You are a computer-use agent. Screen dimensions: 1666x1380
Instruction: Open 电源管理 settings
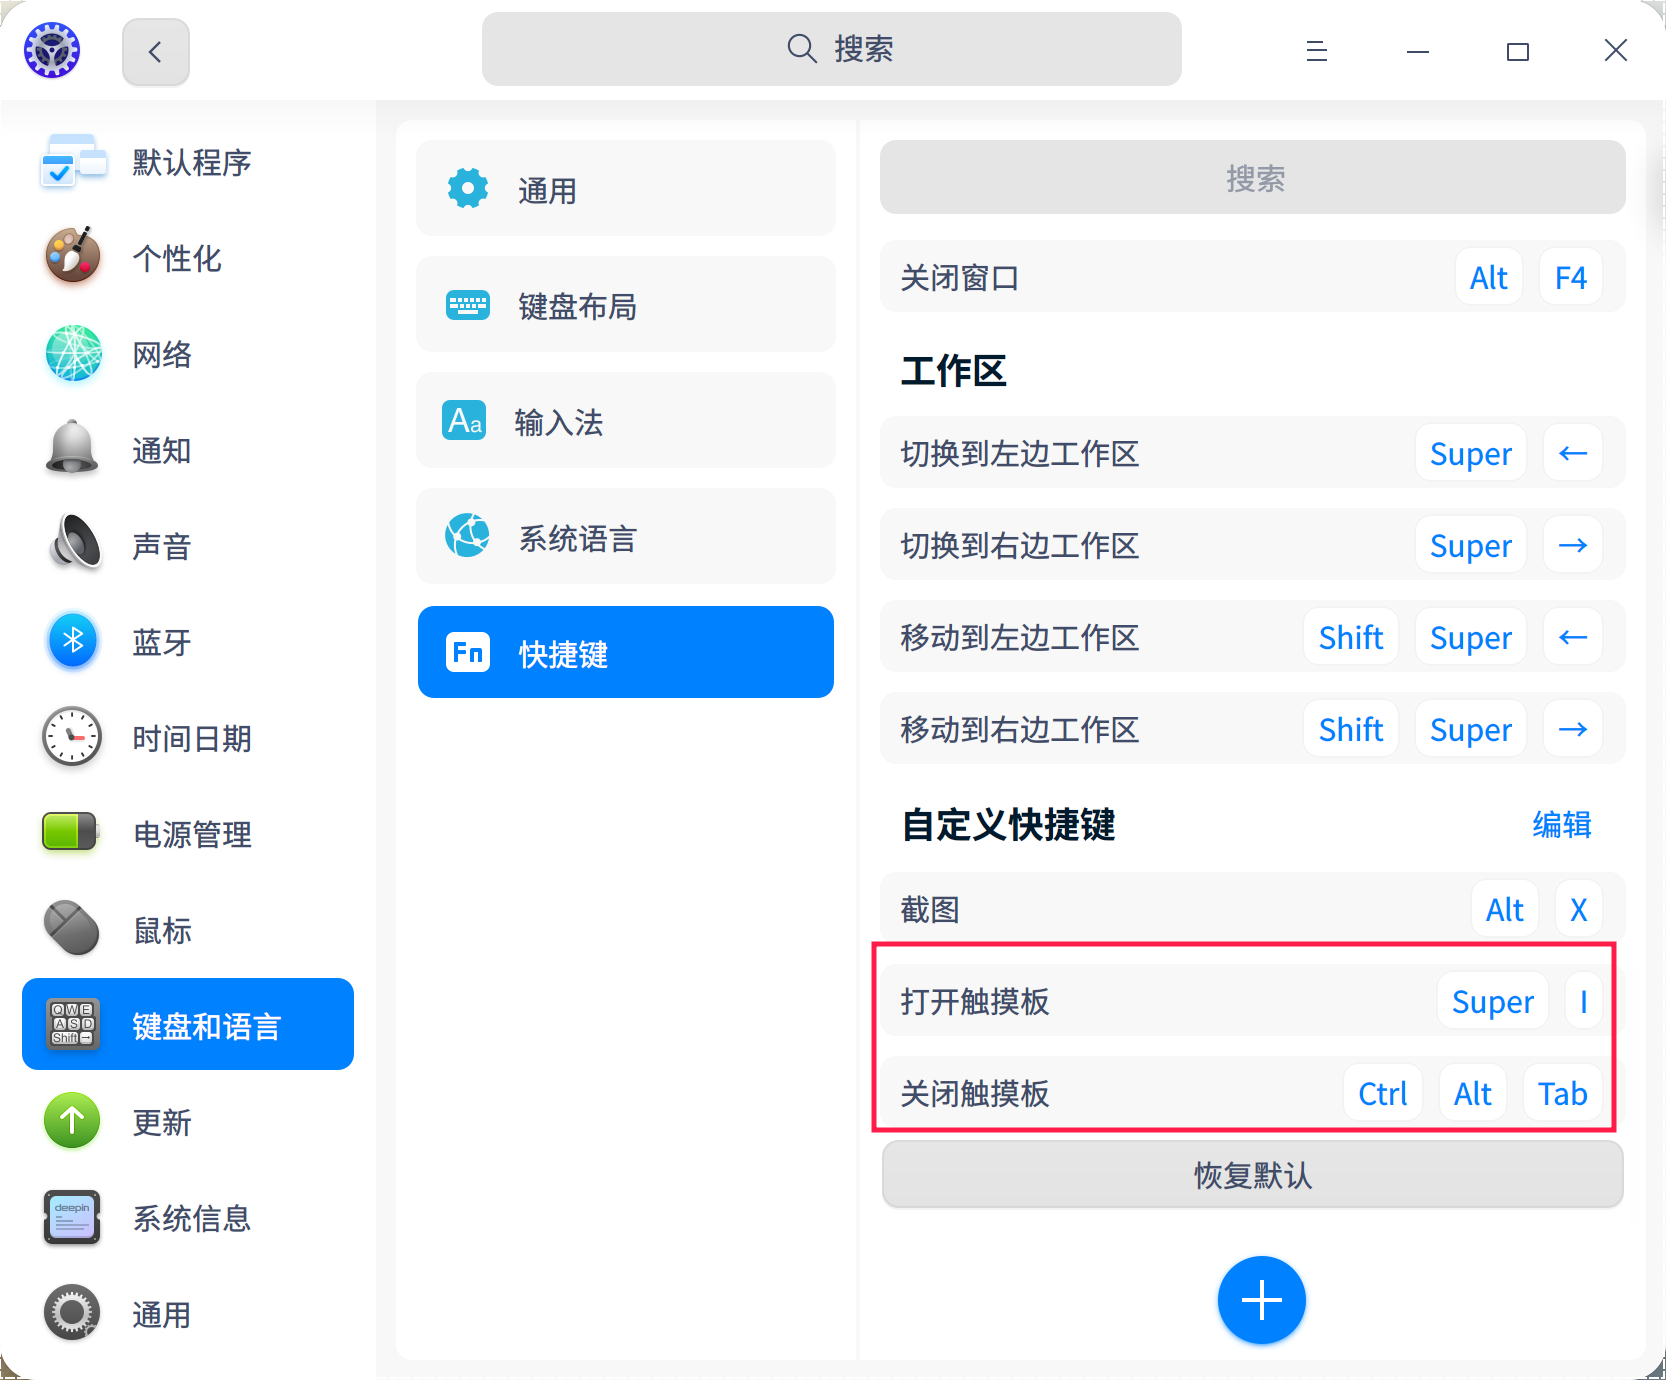188,834
